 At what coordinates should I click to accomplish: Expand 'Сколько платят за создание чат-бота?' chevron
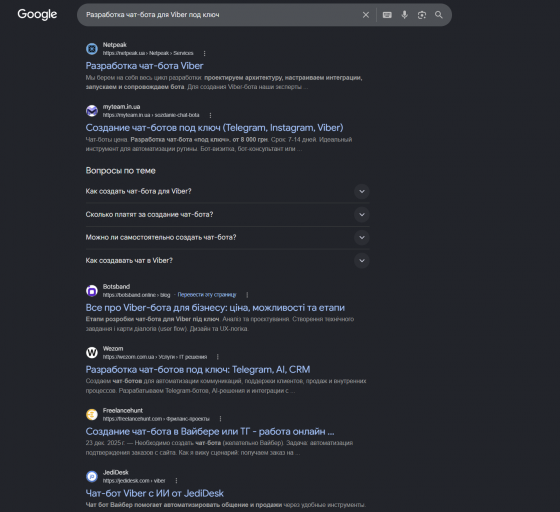click(362, 215)
